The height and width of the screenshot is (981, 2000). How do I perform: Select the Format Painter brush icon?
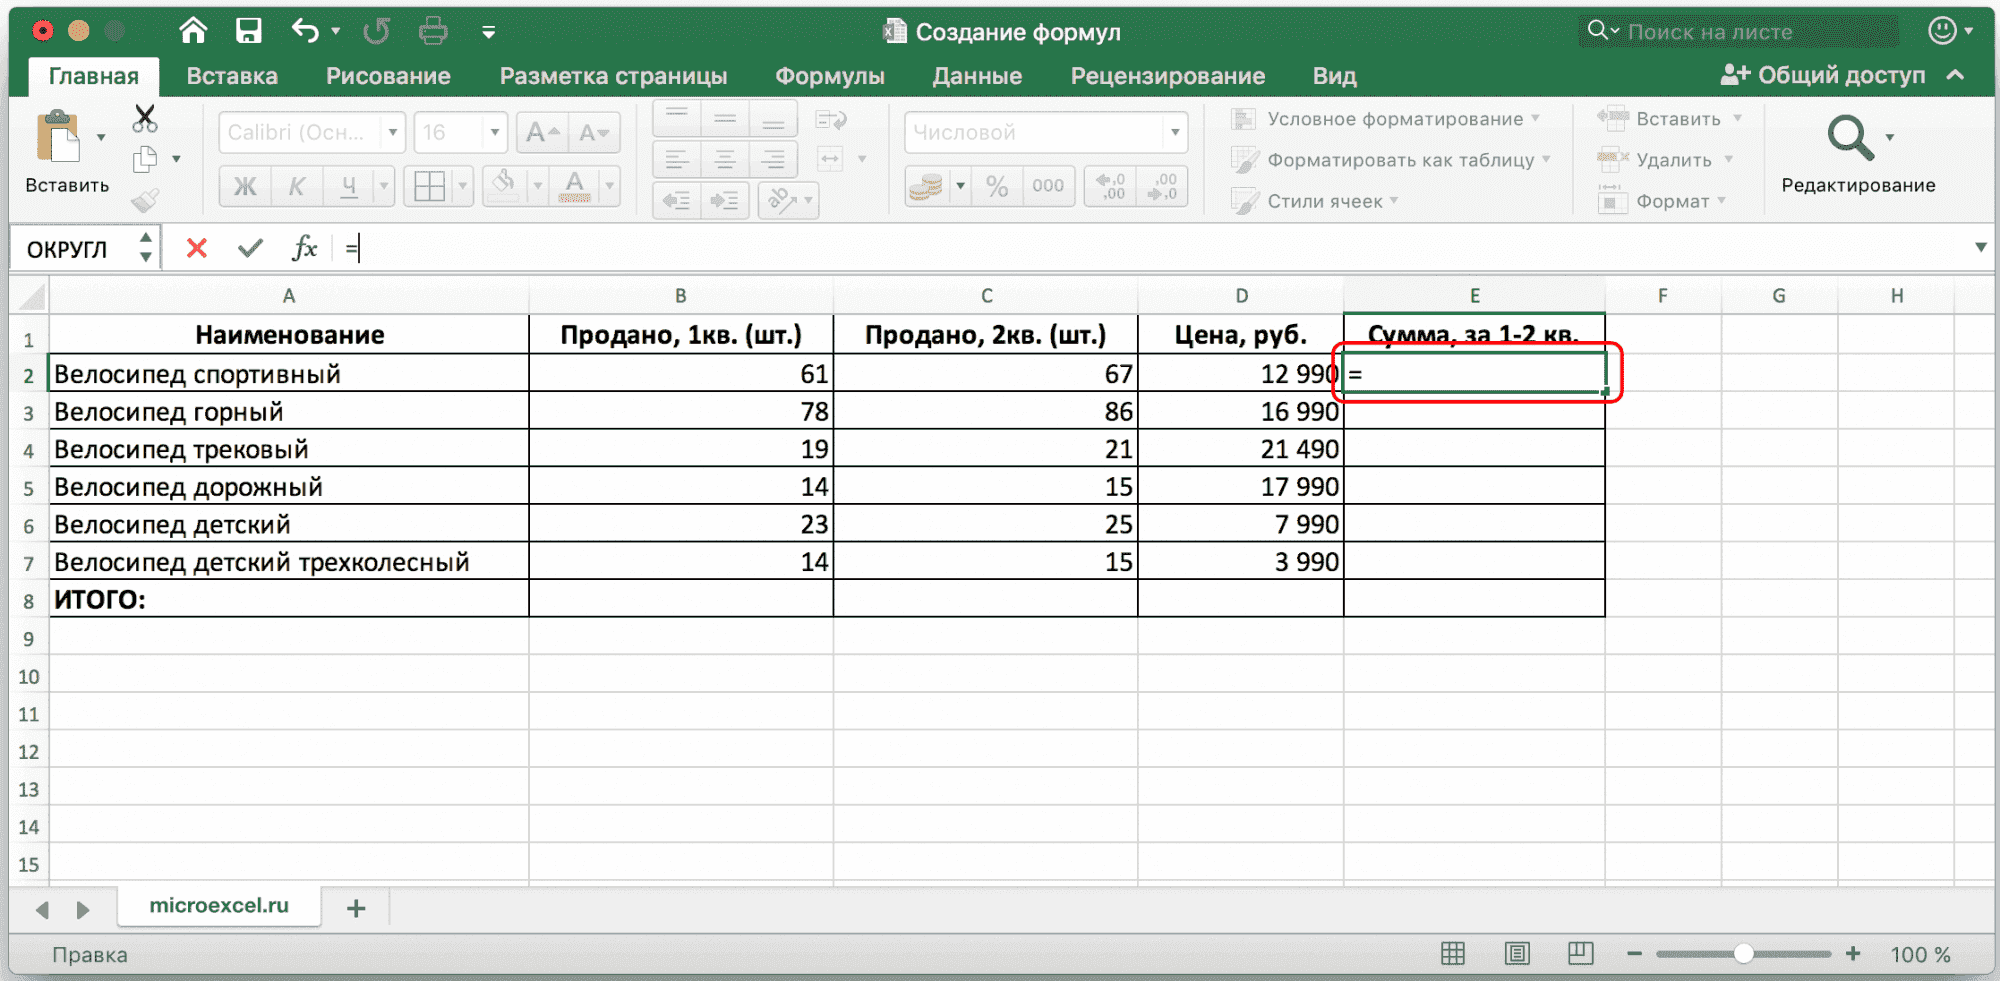tap(144, 200)
